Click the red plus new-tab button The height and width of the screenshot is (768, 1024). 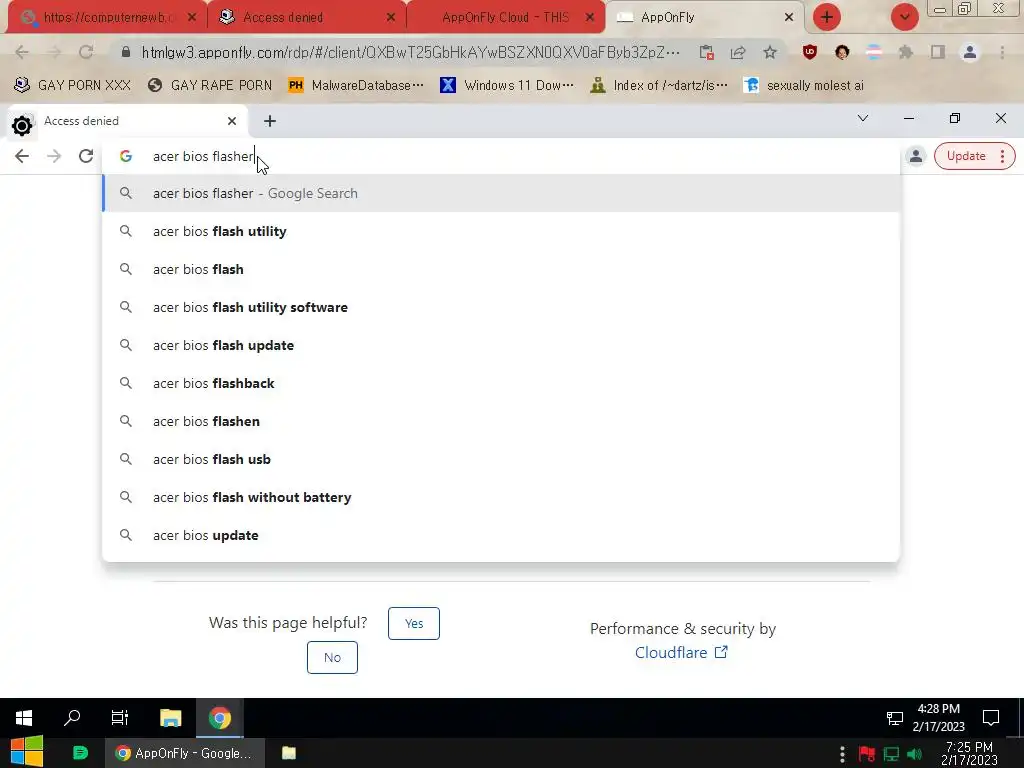pyautogui.click(x=827, y=17)
